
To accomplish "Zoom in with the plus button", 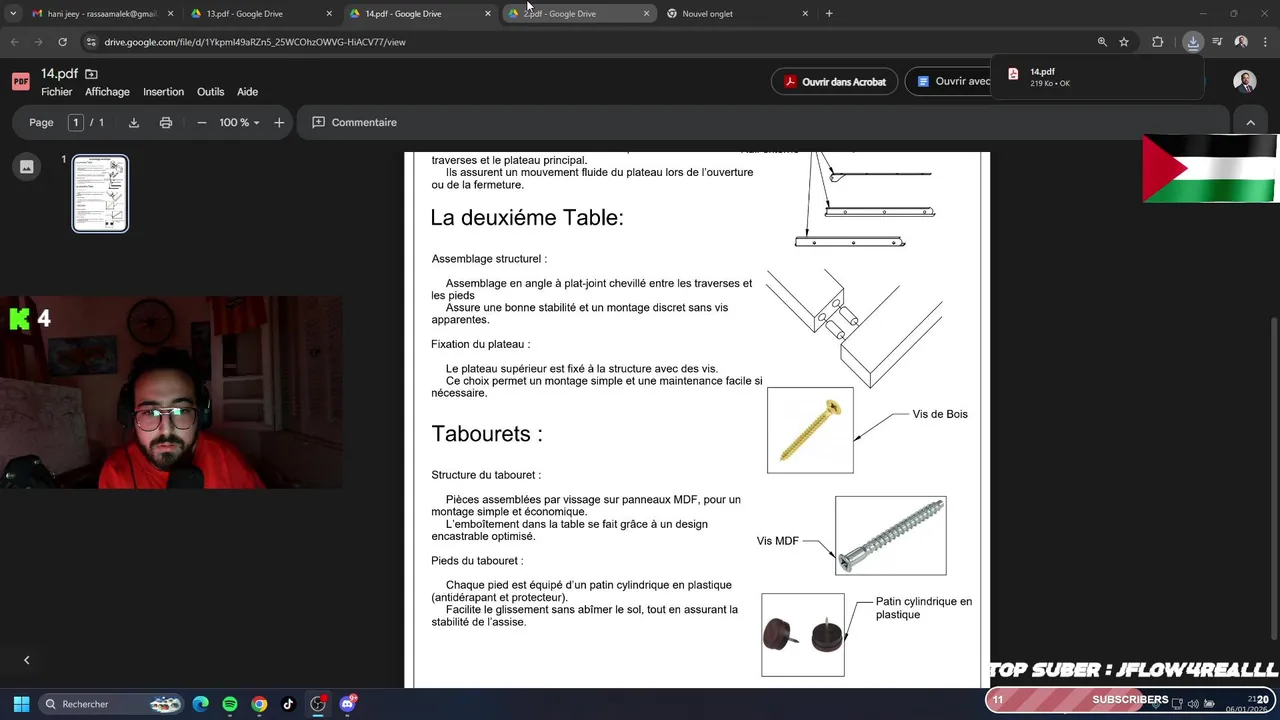I will click(x=279, y=122).
